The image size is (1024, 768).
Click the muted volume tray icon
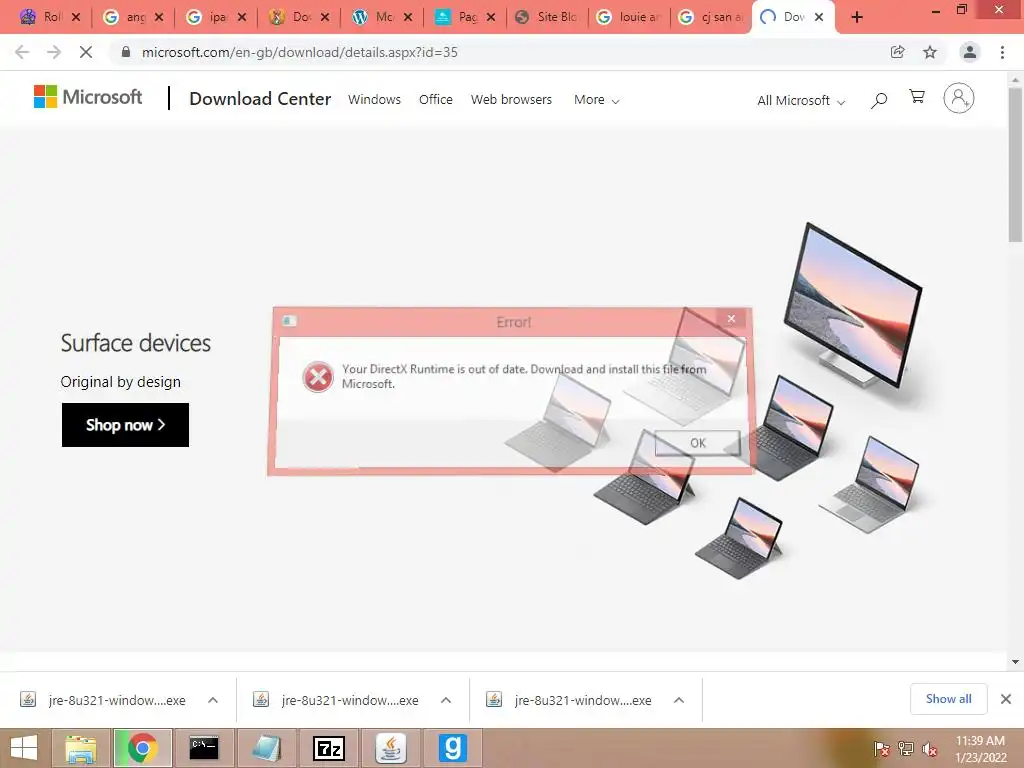coord(930,749)
